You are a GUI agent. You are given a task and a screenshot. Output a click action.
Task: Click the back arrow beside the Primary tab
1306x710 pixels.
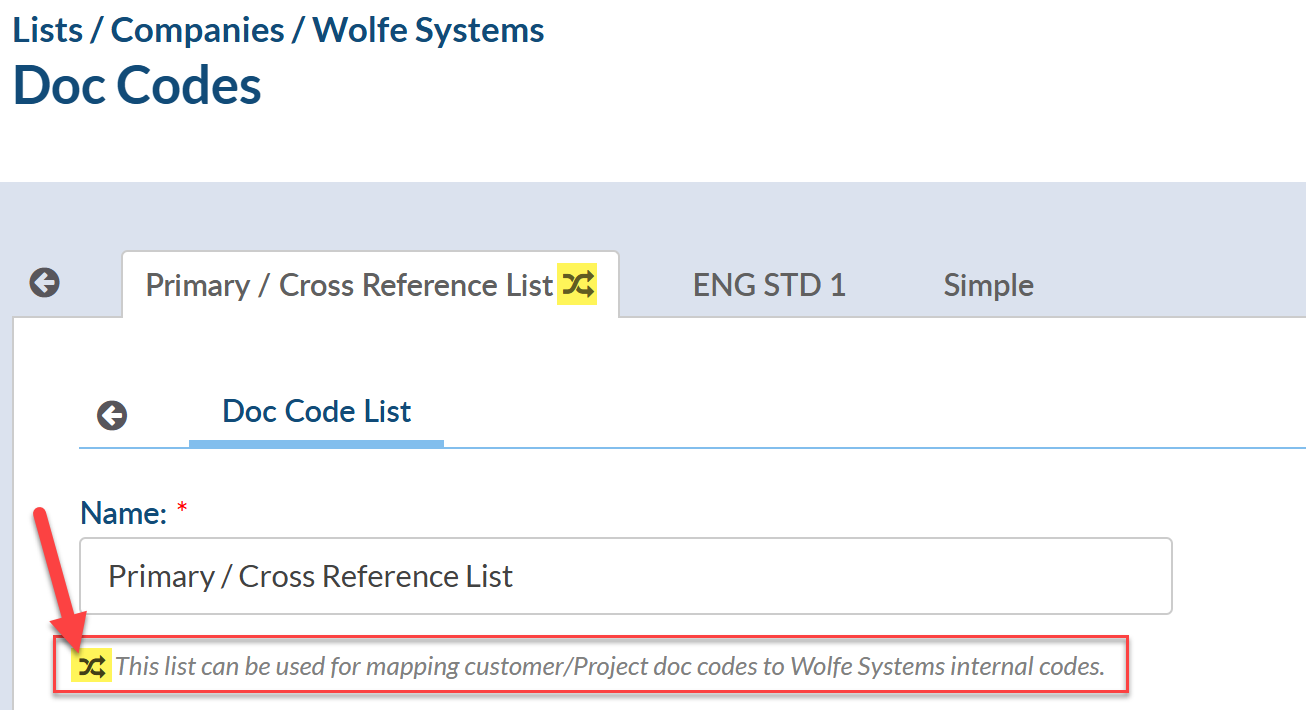pos(44,284)
